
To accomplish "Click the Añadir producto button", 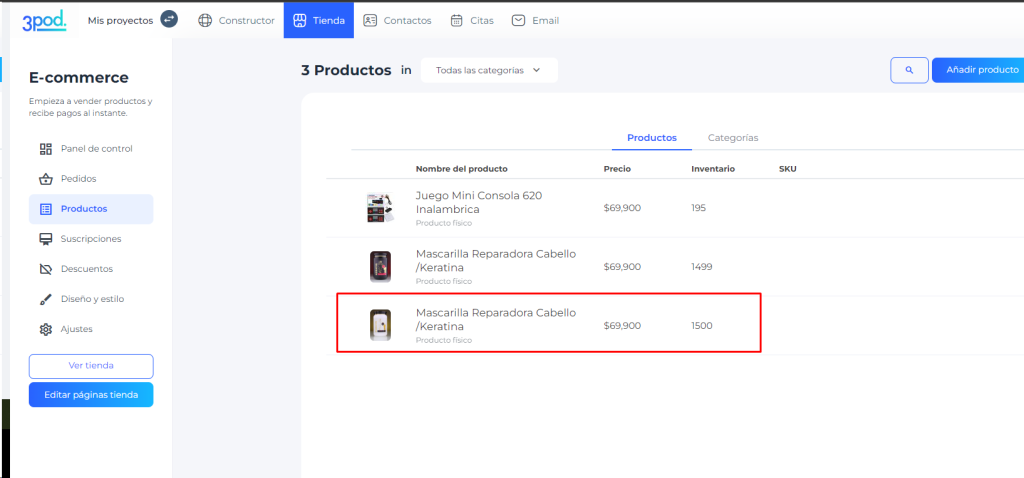I will (x=978, y=70).
